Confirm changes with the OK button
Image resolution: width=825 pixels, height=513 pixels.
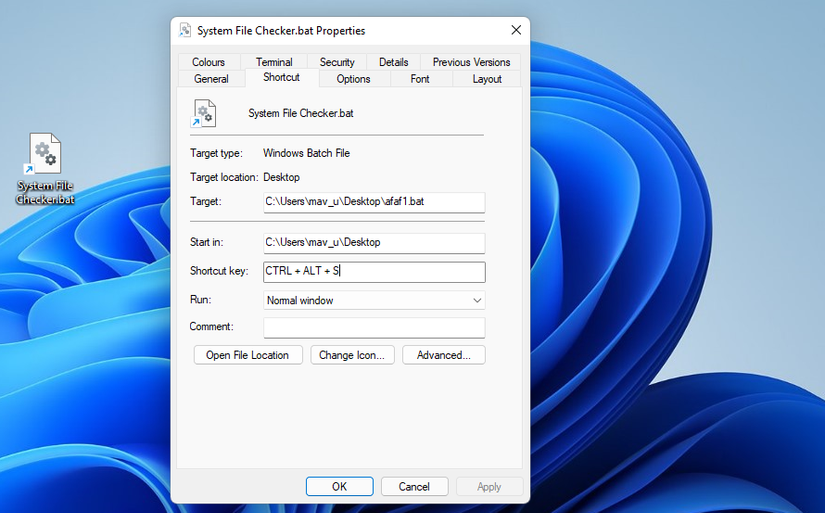pos(339,487)
